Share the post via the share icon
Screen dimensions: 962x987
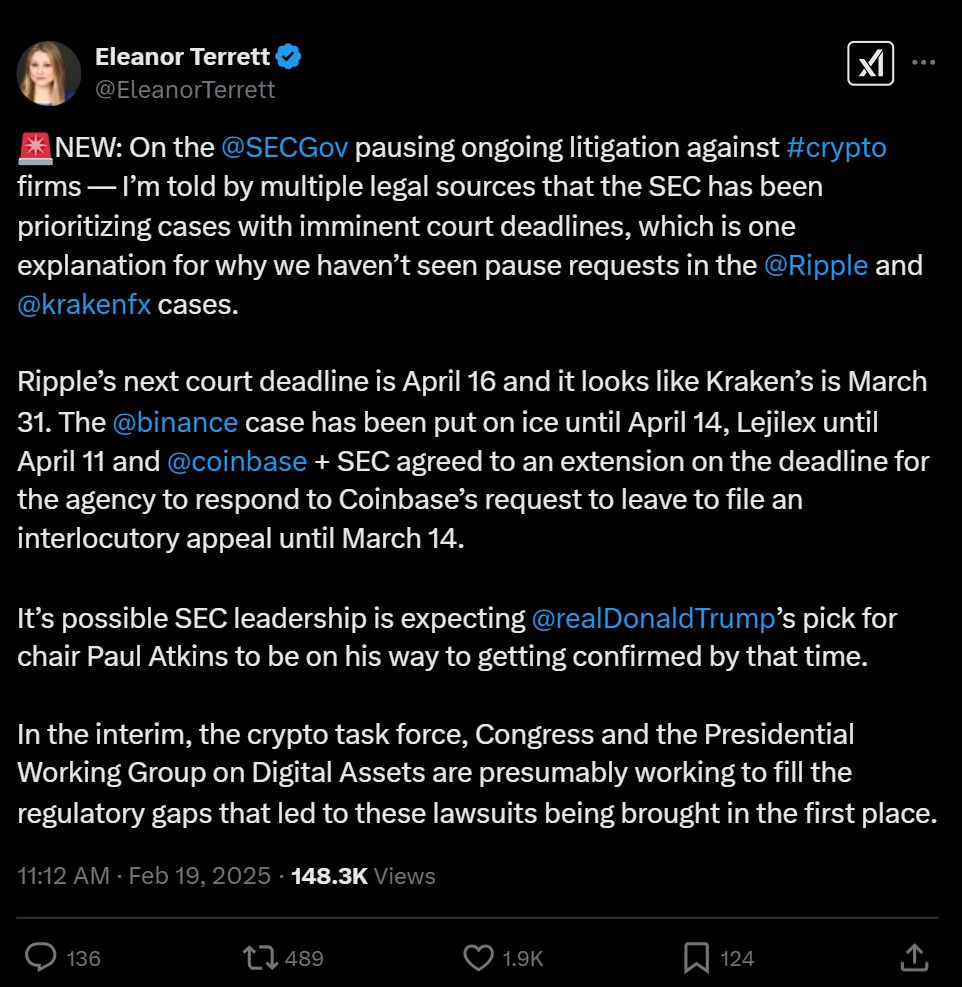tap(914, 957)
